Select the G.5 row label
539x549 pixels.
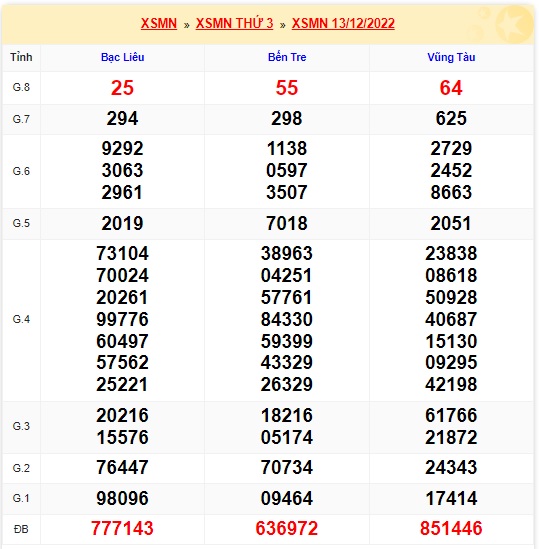click(x=21, y=223)
